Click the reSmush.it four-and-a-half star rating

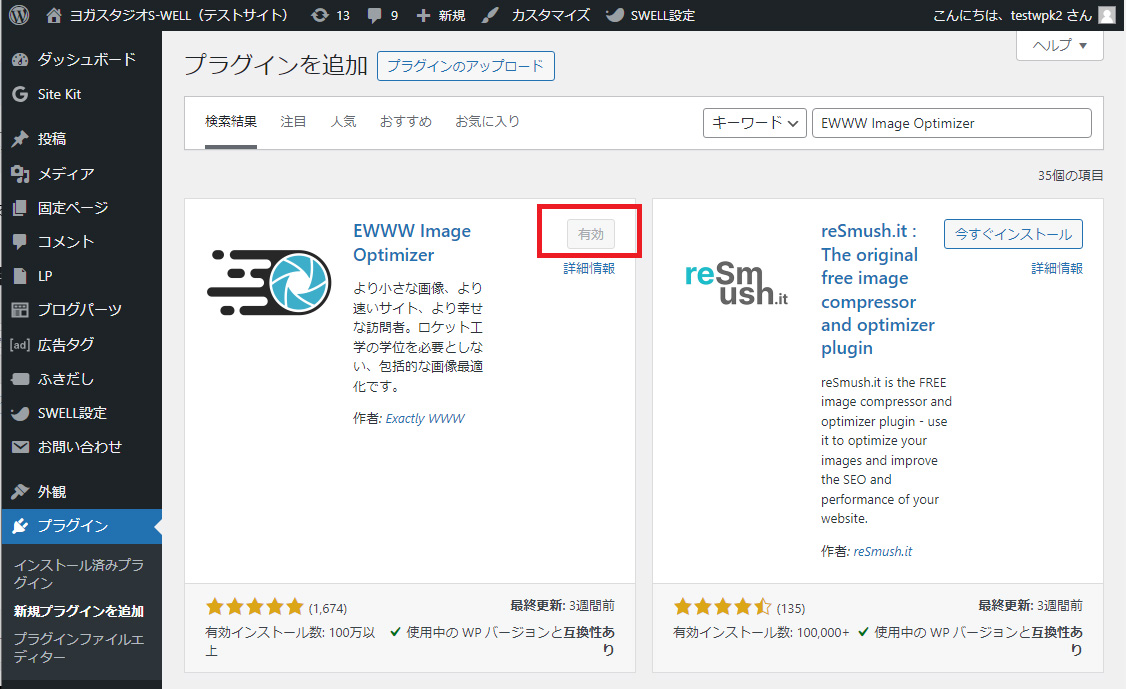click(x=722, y=607)
